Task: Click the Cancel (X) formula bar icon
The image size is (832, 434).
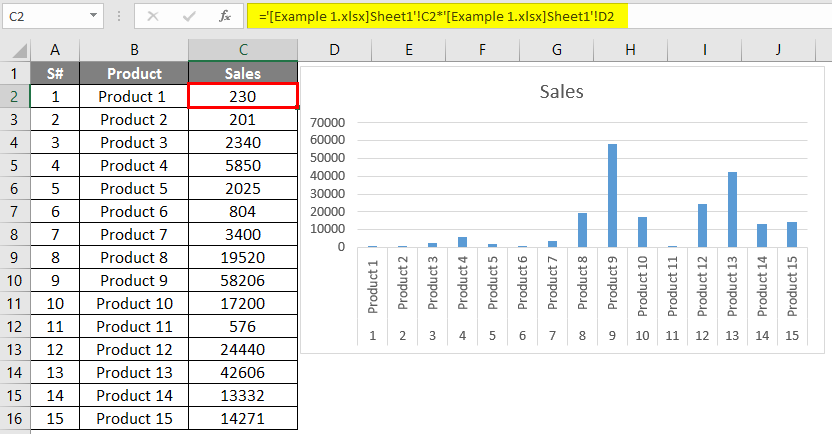Action: 153,16
